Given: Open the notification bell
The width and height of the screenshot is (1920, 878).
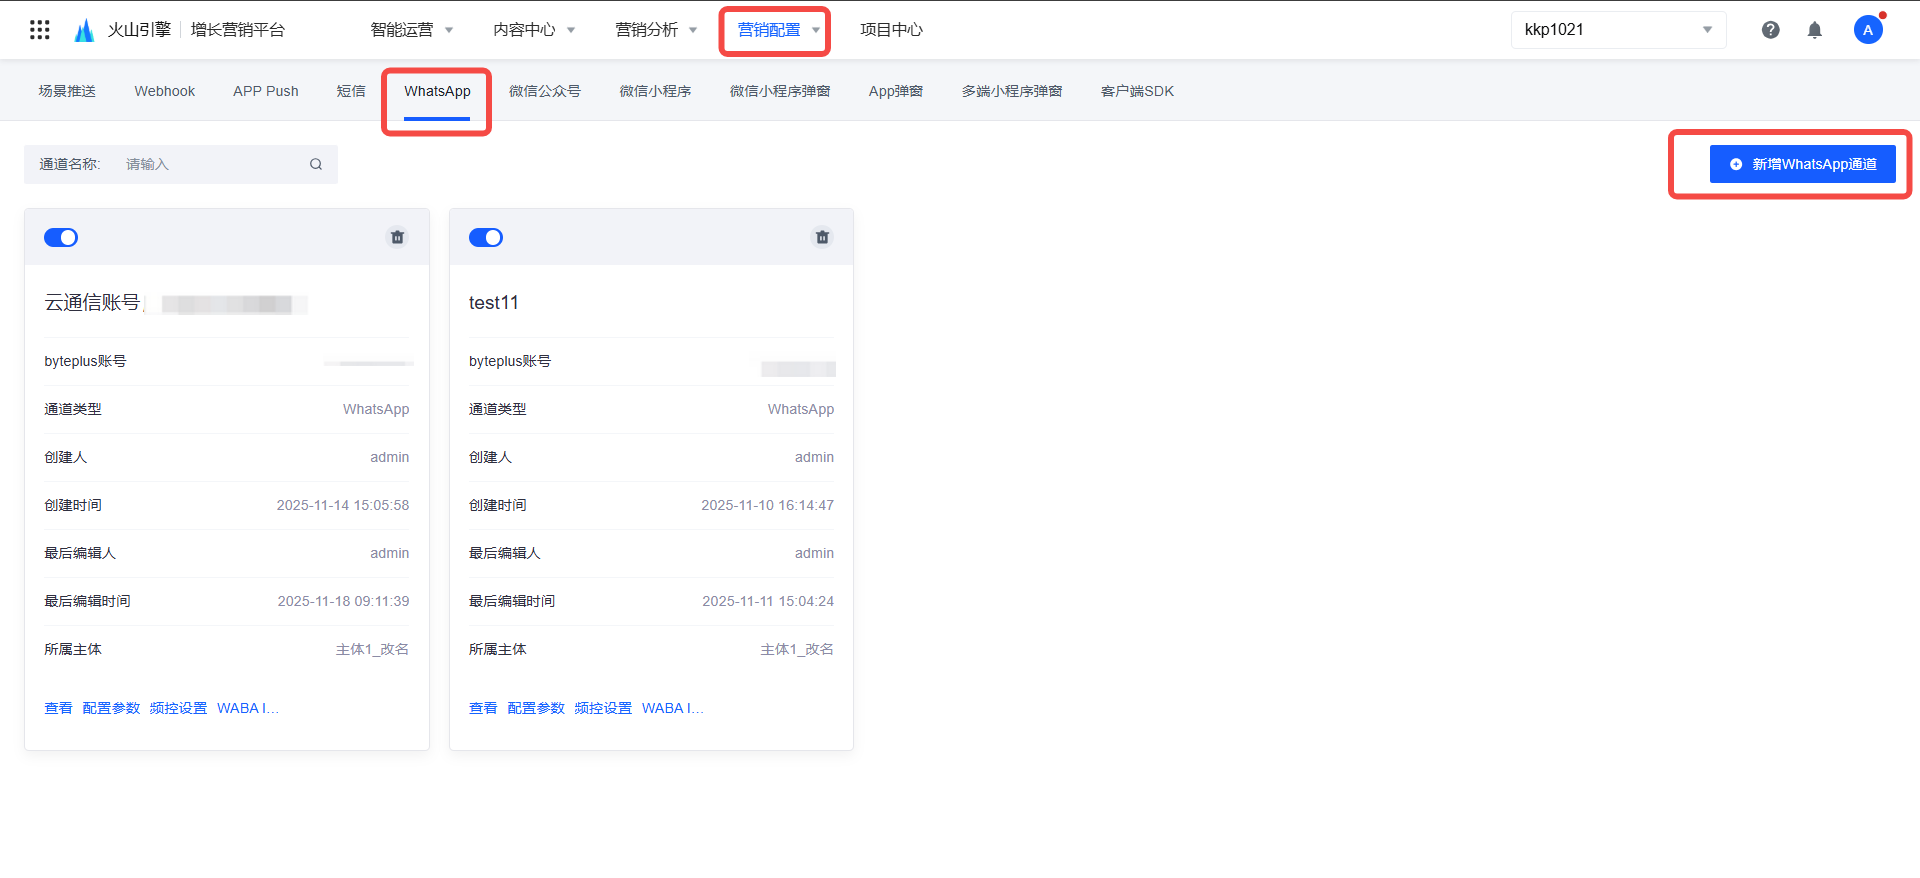Looking at the screenshot, I should tap(1814, 30).
